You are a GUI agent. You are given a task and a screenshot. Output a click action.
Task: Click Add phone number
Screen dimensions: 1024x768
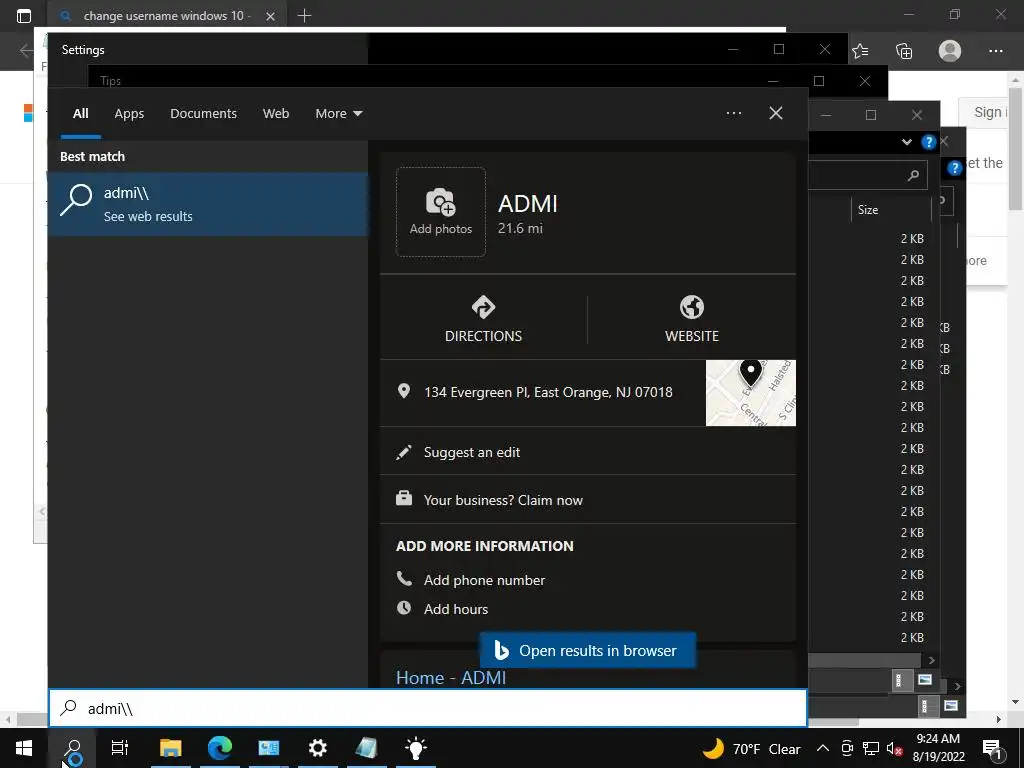pos(484,580)
